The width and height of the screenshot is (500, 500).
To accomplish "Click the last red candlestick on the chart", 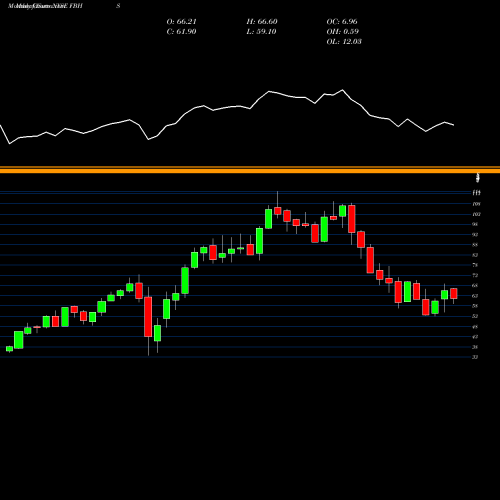I will pyautogui.click(x=454, y=294).
